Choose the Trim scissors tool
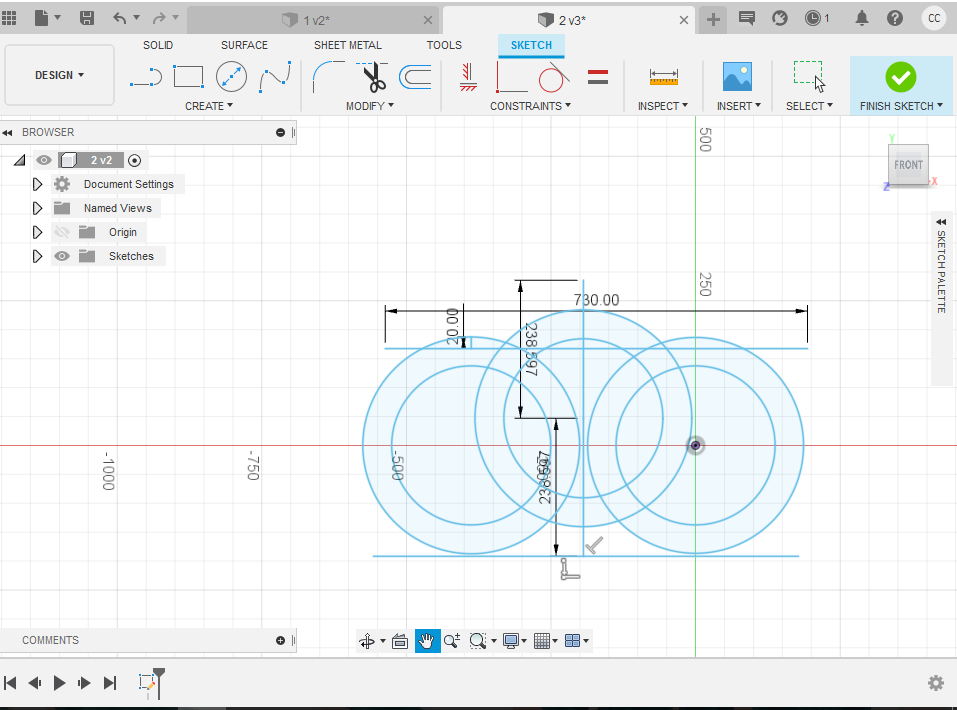 click(373, 77)
